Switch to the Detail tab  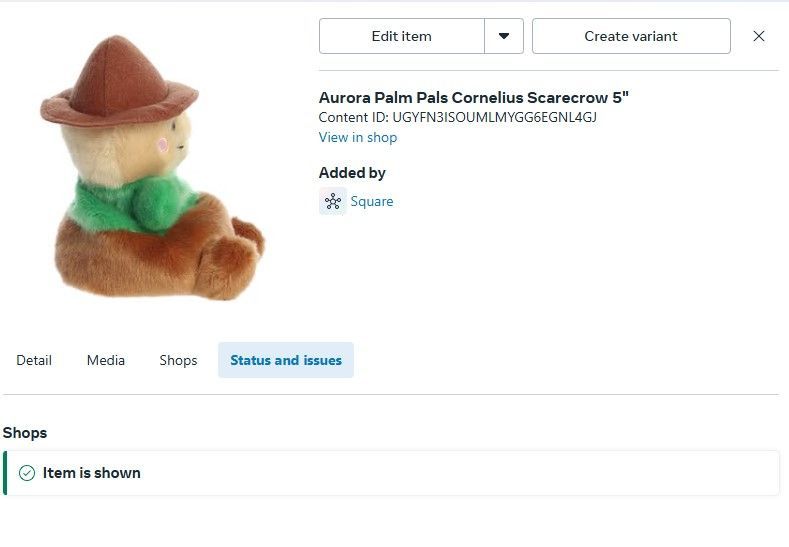[x=34, y=360]
